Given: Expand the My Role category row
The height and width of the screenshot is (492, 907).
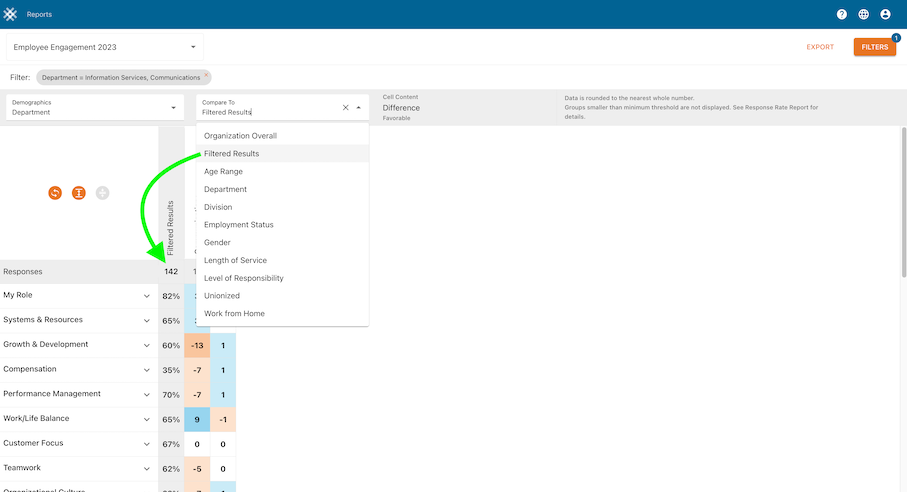Looking at the screenshot, I should (x=147, y=296).
